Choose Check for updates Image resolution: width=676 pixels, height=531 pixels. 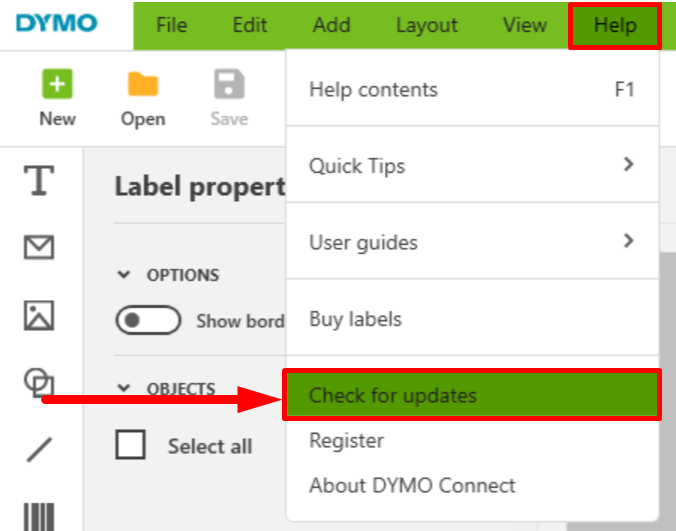471,395
